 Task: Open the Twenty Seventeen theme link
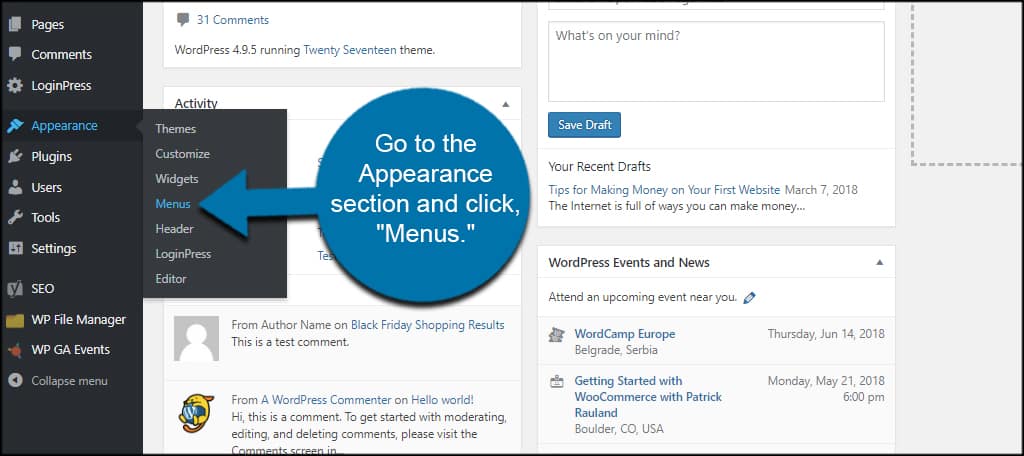[x=350, y=50]
